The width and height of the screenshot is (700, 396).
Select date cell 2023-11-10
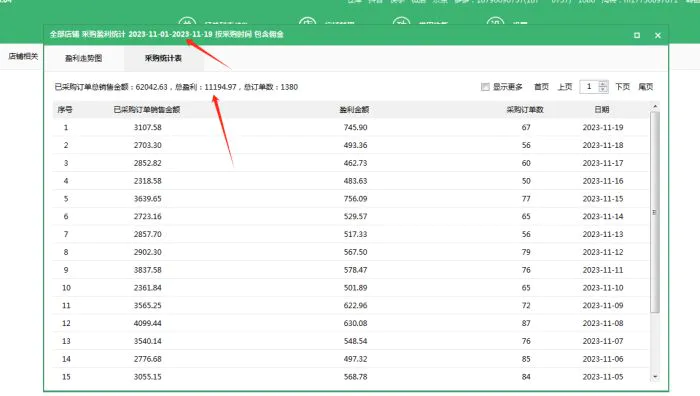[603, 288]
